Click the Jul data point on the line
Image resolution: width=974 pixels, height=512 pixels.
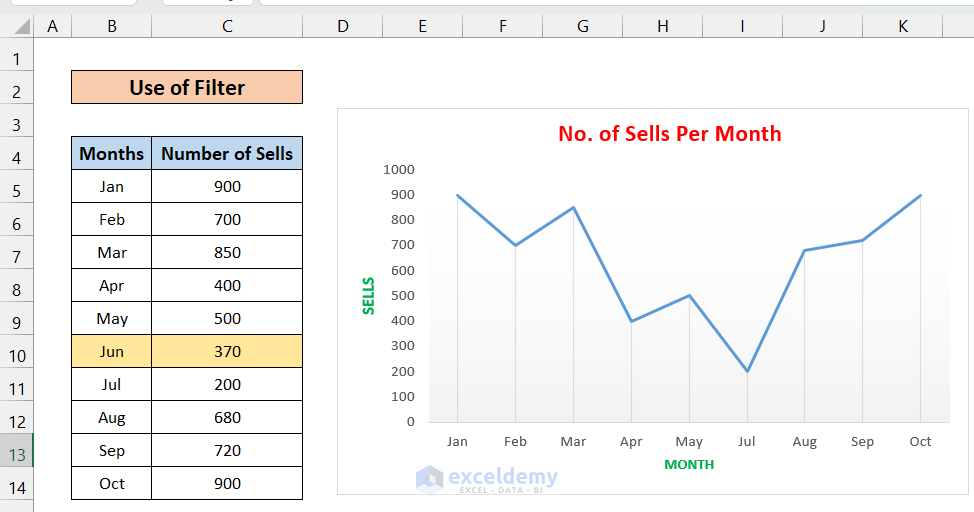tap(747, 371)
